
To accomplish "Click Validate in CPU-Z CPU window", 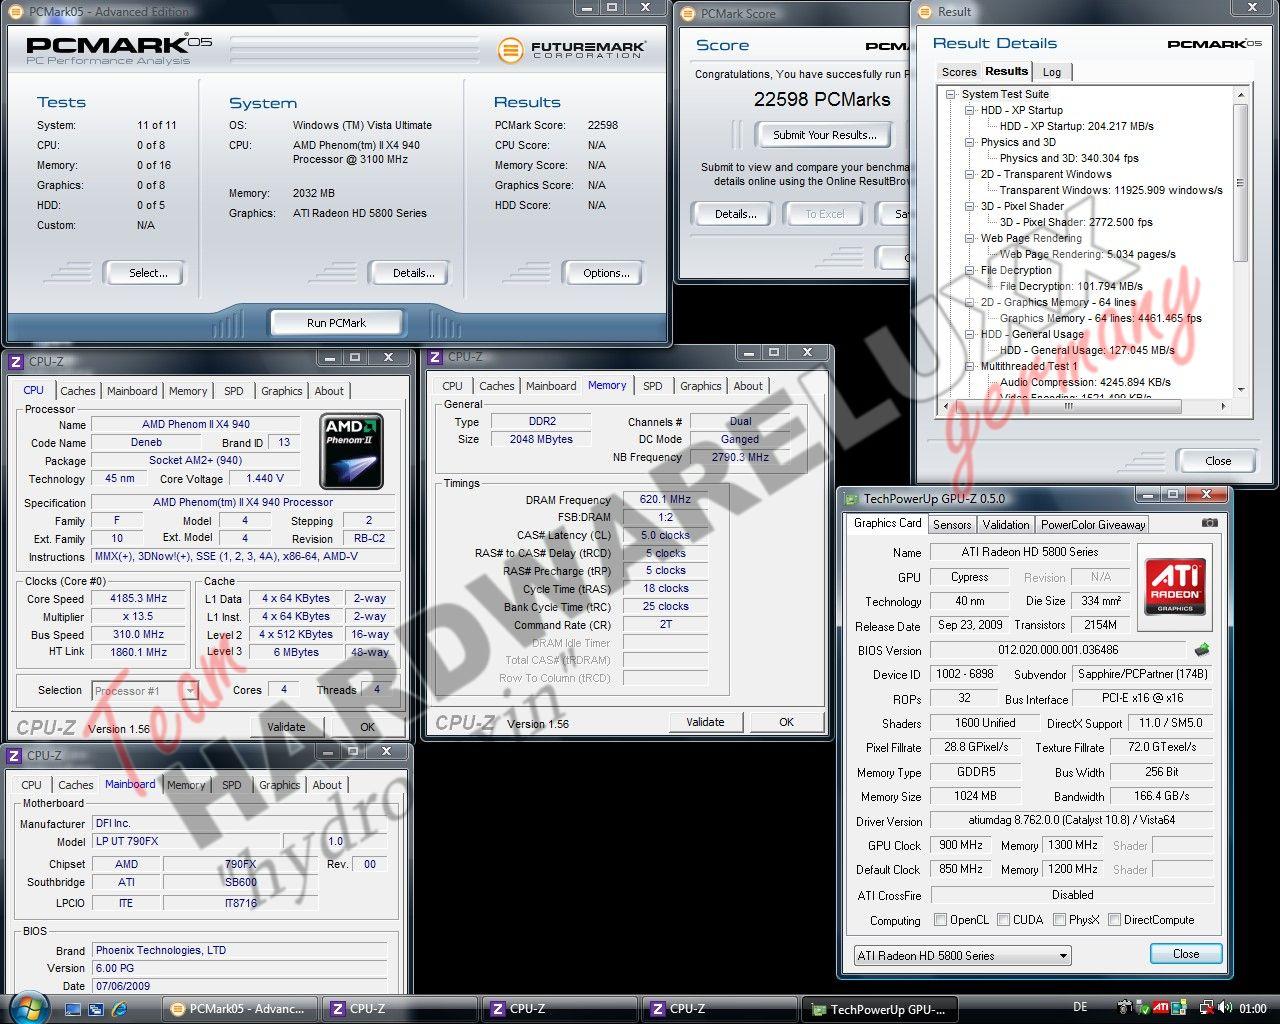I will pyautogui.click(x=286, y=727).
